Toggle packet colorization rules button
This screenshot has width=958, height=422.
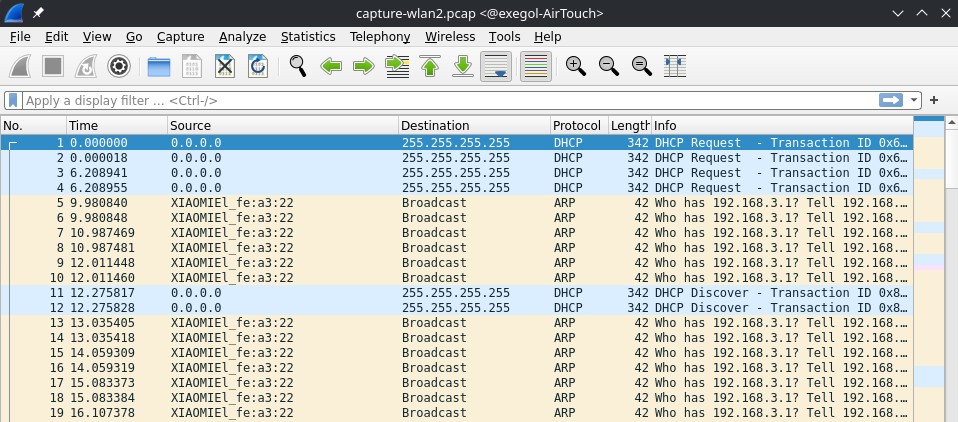pos(535,67)
